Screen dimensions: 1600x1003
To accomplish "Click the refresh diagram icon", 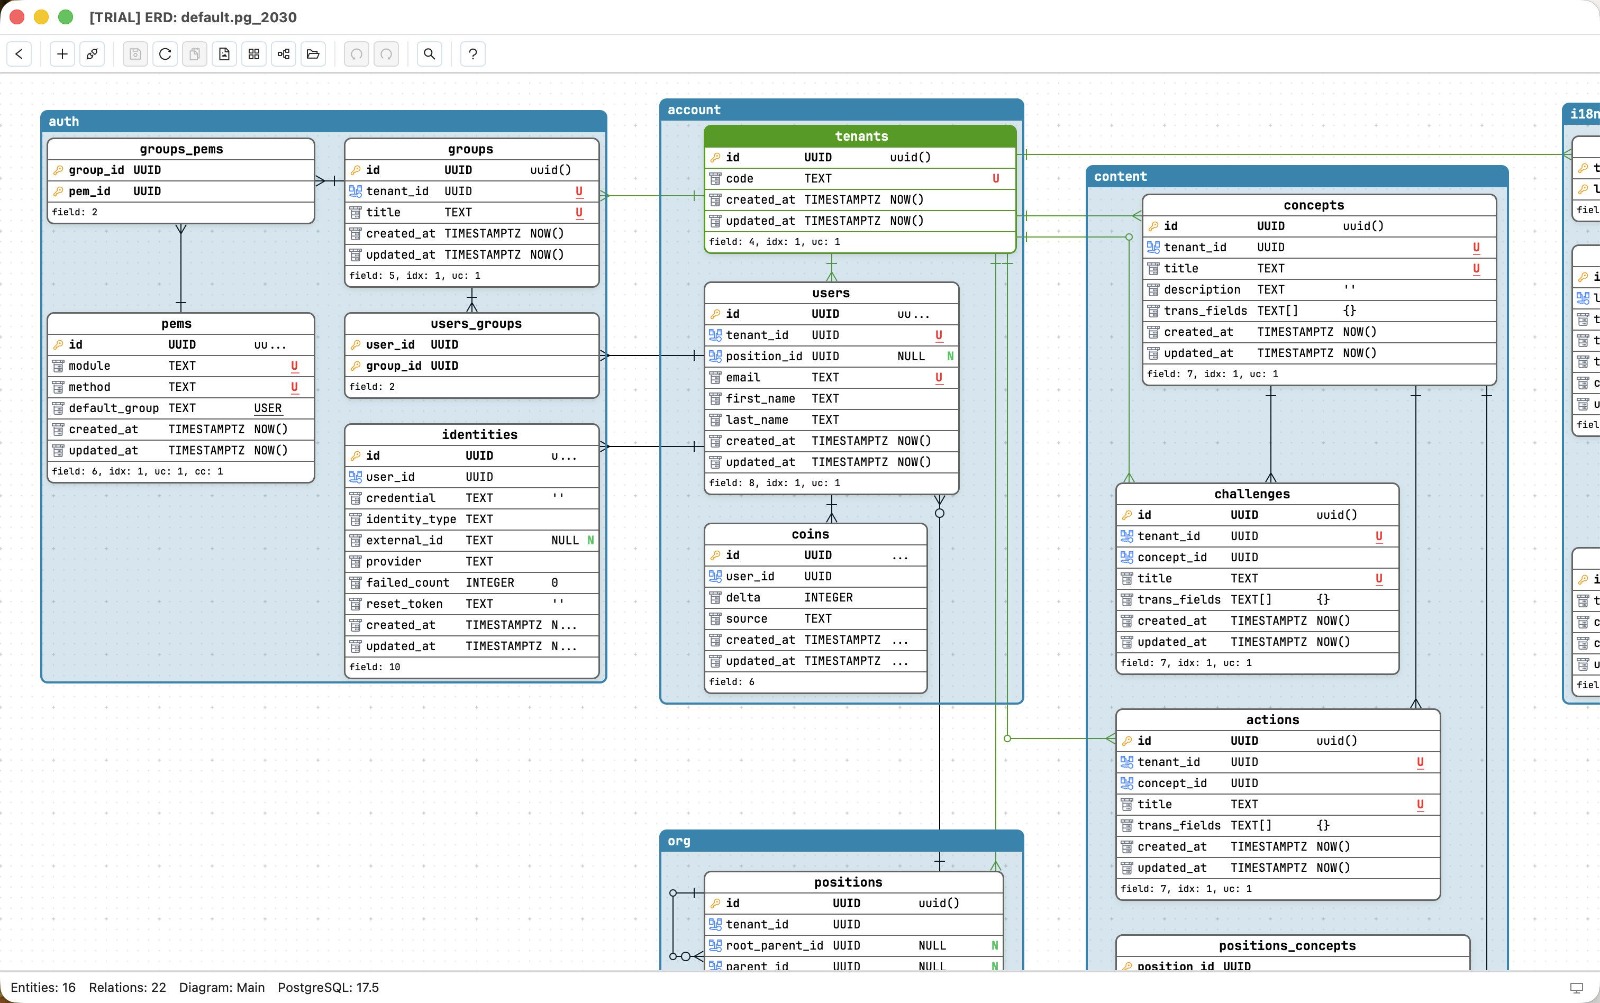I will (x=165, y=54).
